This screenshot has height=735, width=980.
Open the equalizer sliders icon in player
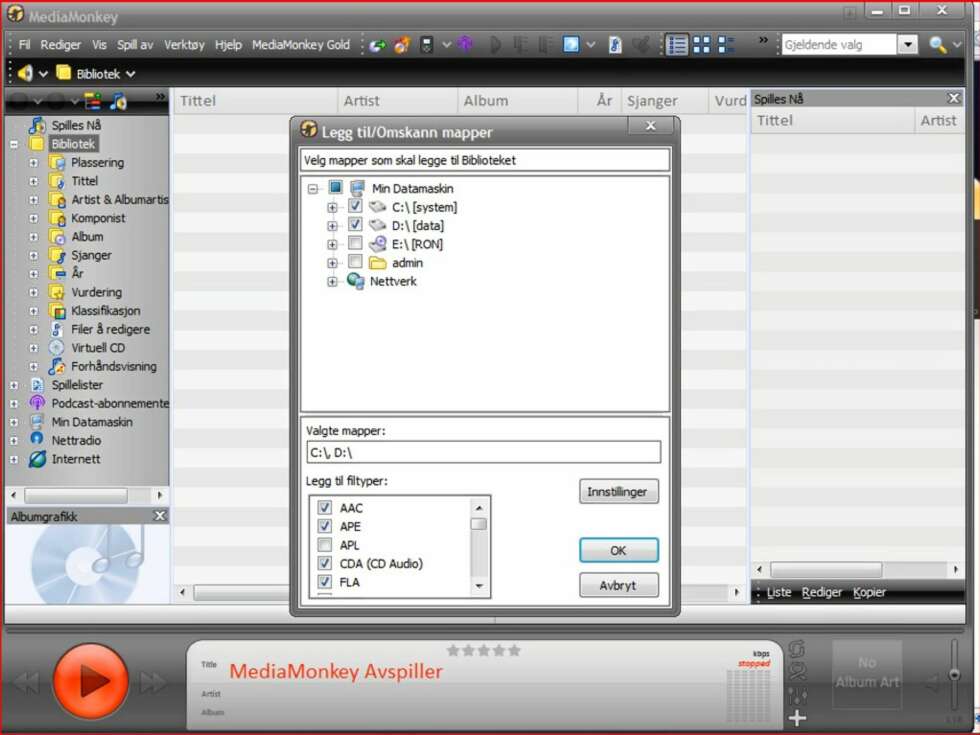coord(798,695)
